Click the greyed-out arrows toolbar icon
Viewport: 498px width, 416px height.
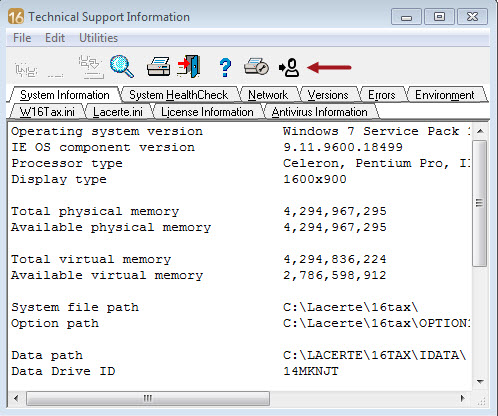[91, 67]
